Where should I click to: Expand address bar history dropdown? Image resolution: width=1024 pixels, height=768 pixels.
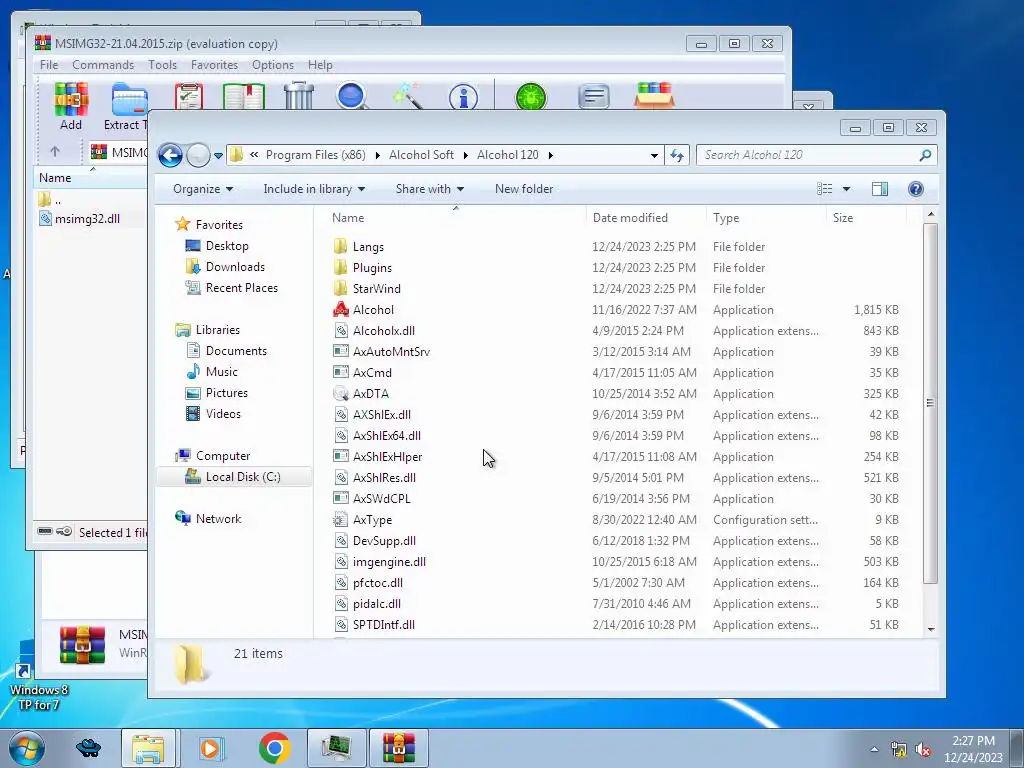pyautogui.click(x=654, y=155)
